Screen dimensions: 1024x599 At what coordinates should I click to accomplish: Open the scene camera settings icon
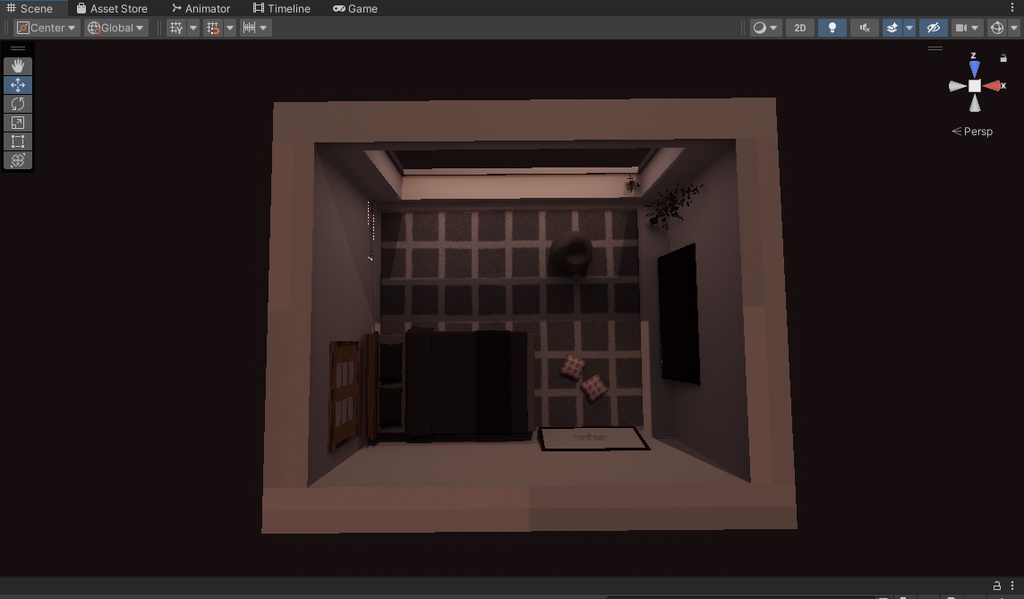[963, 27]
